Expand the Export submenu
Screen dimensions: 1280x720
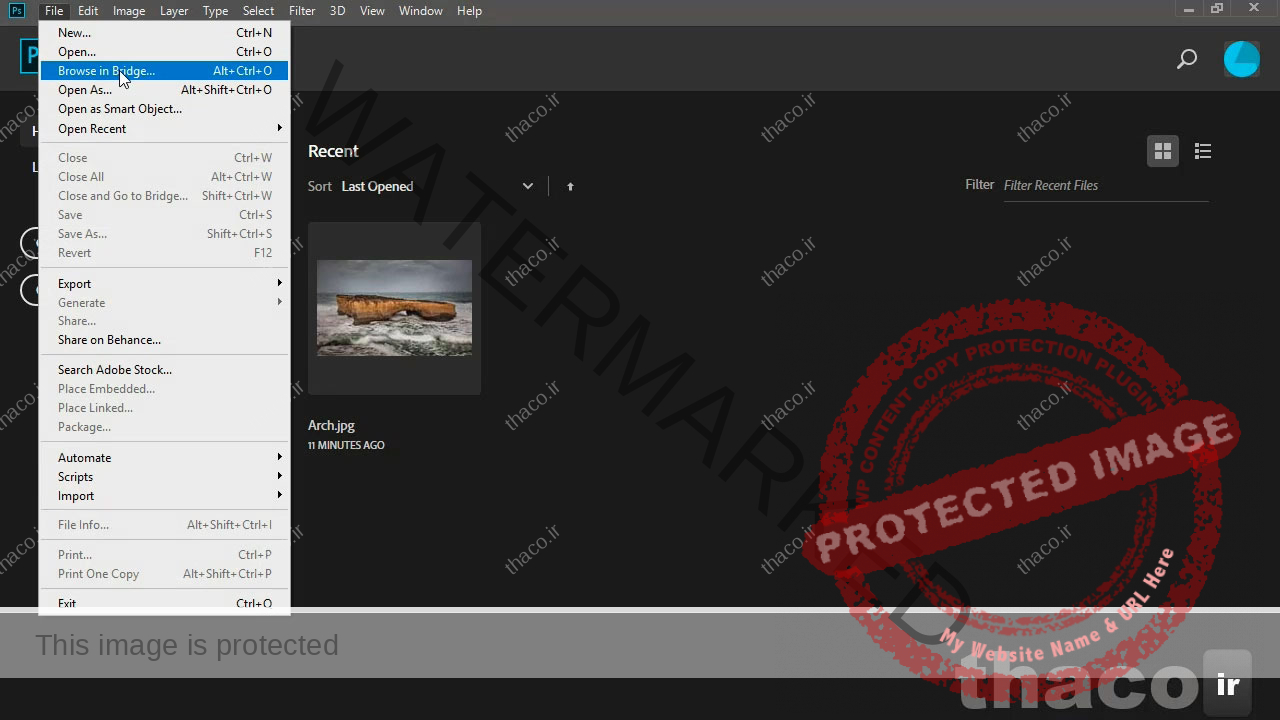(164, 284)
